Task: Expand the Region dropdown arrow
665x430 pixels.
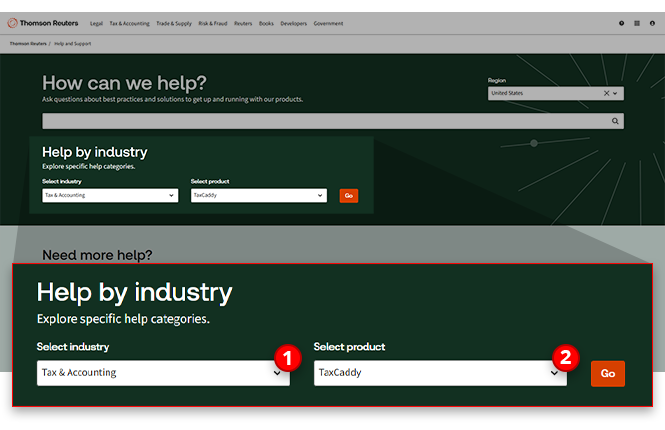Action: [x=615, y=93]
